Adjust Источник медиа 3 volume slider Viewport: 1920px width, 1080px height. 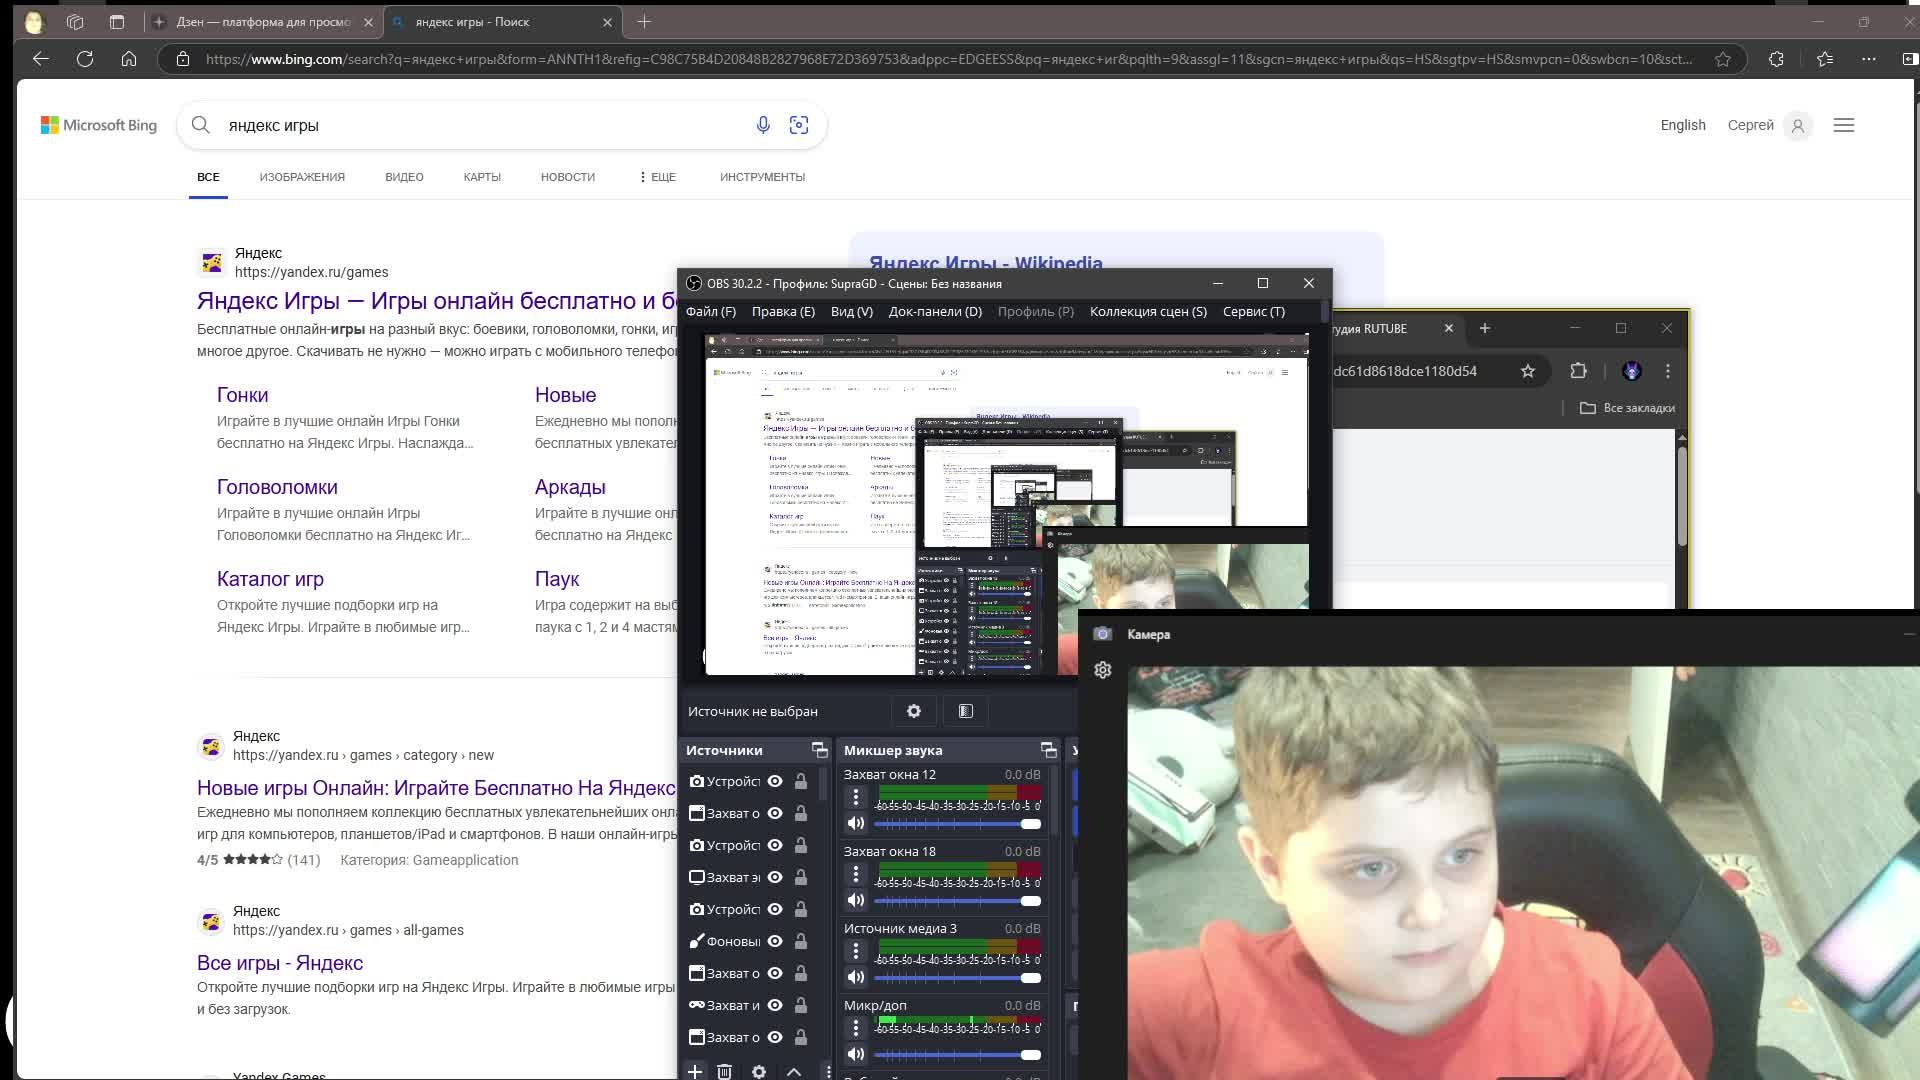958,978
